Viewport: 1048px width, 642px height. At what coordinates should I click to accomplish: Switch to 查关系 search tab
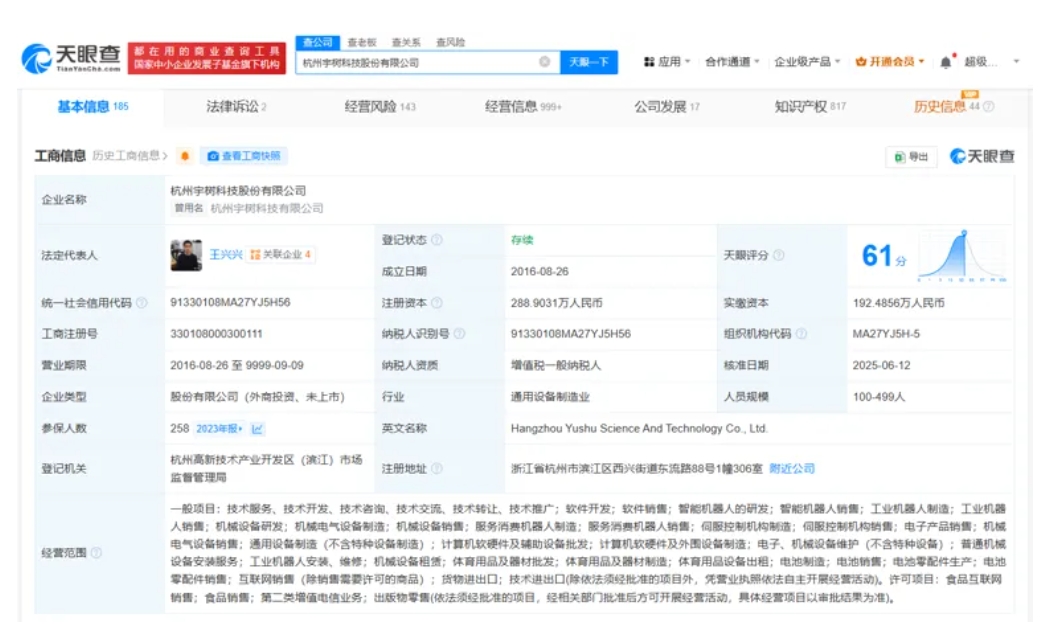click(406, 42)
